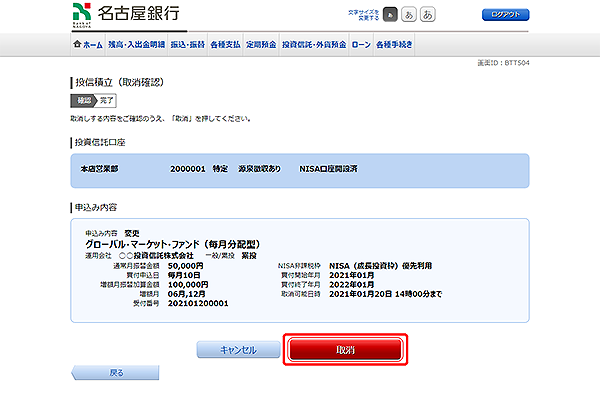Screen dimensions: 600x398
Task: Click the 完了 step indicator
Action: coord(107,101)
